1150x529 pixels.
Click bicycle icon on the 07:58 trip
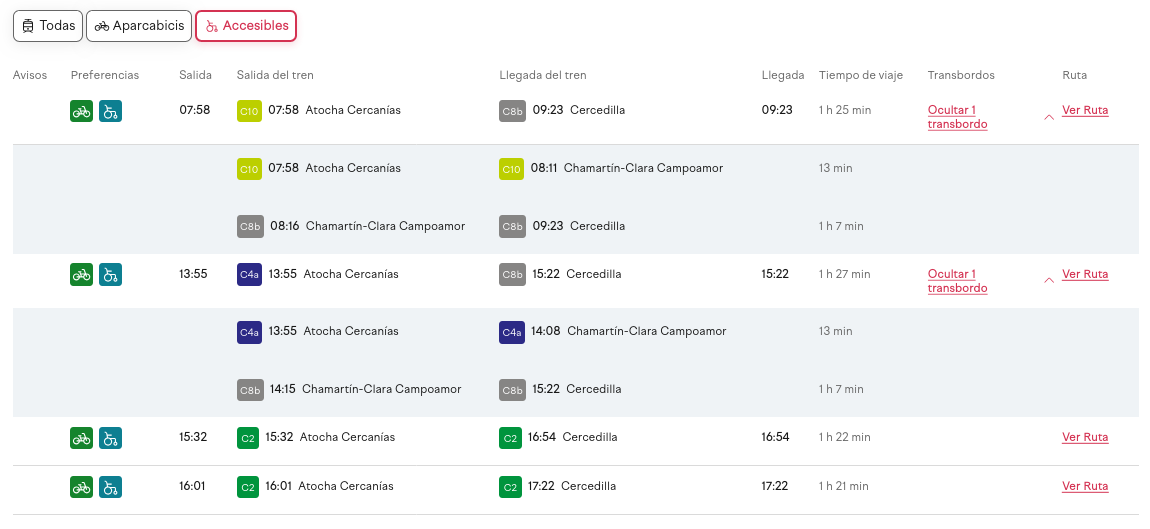click(82, 111)
